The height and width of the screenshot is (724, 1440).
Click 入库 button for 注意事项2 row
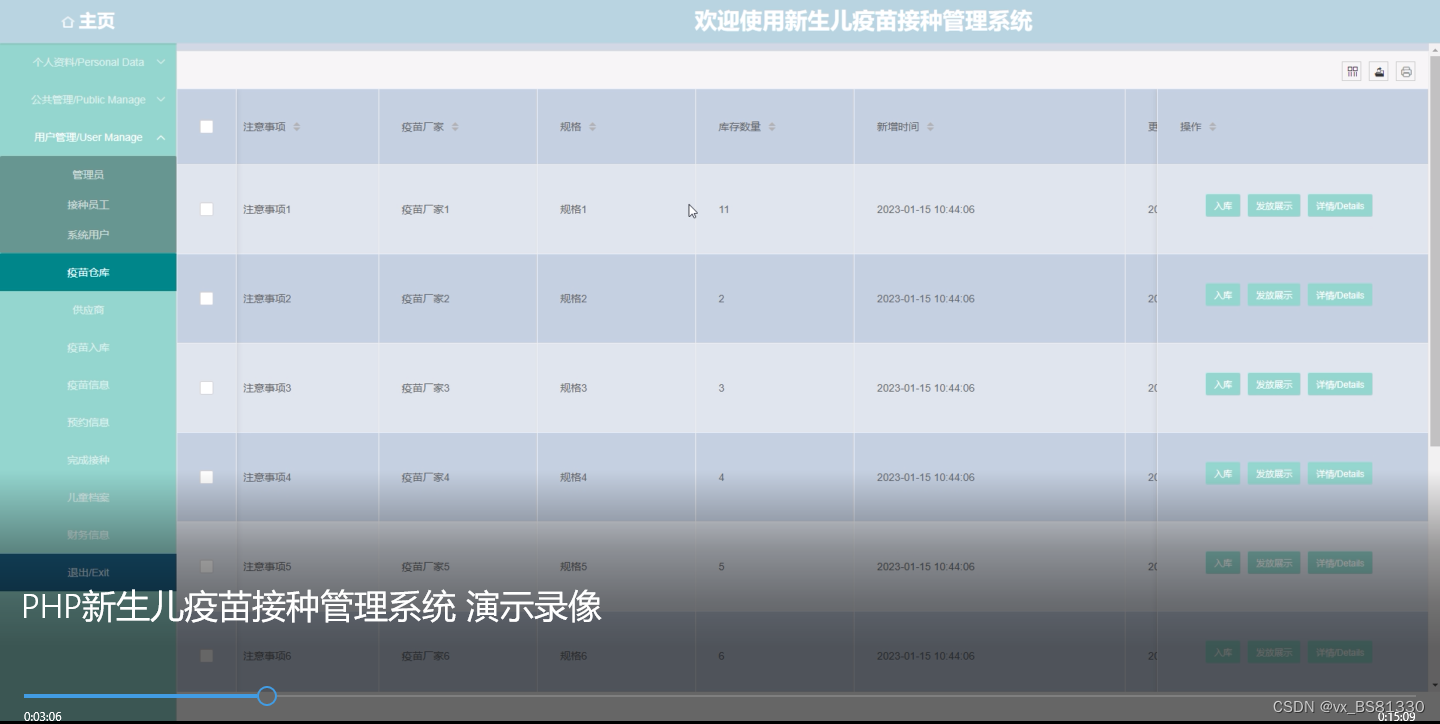coord(1223,295)
